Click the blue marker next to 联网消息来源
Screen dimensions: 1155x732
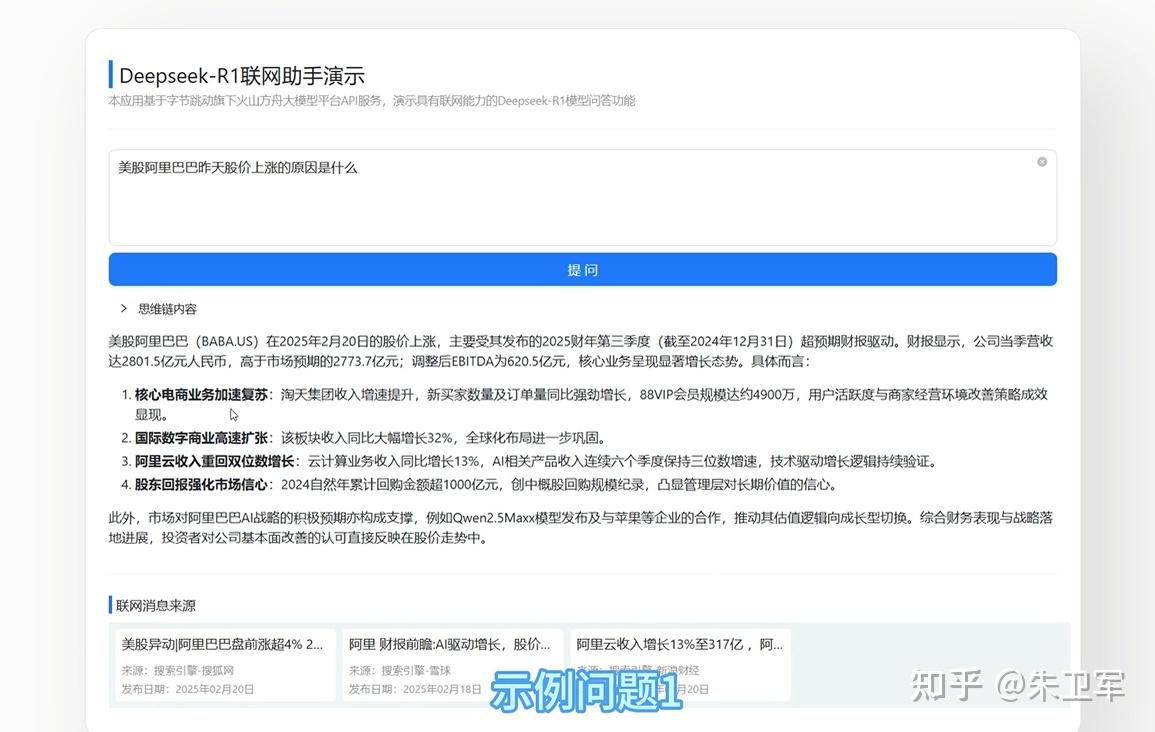point(111,604)
